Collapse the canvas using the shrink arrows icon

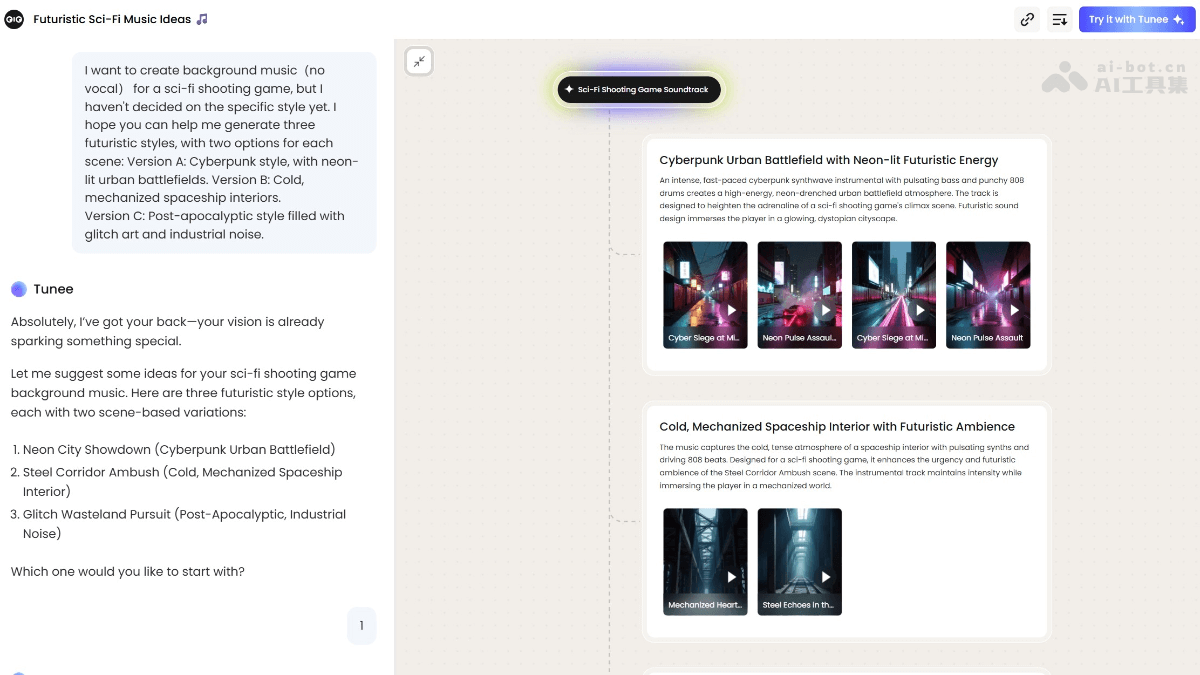(x=419, y=62)
